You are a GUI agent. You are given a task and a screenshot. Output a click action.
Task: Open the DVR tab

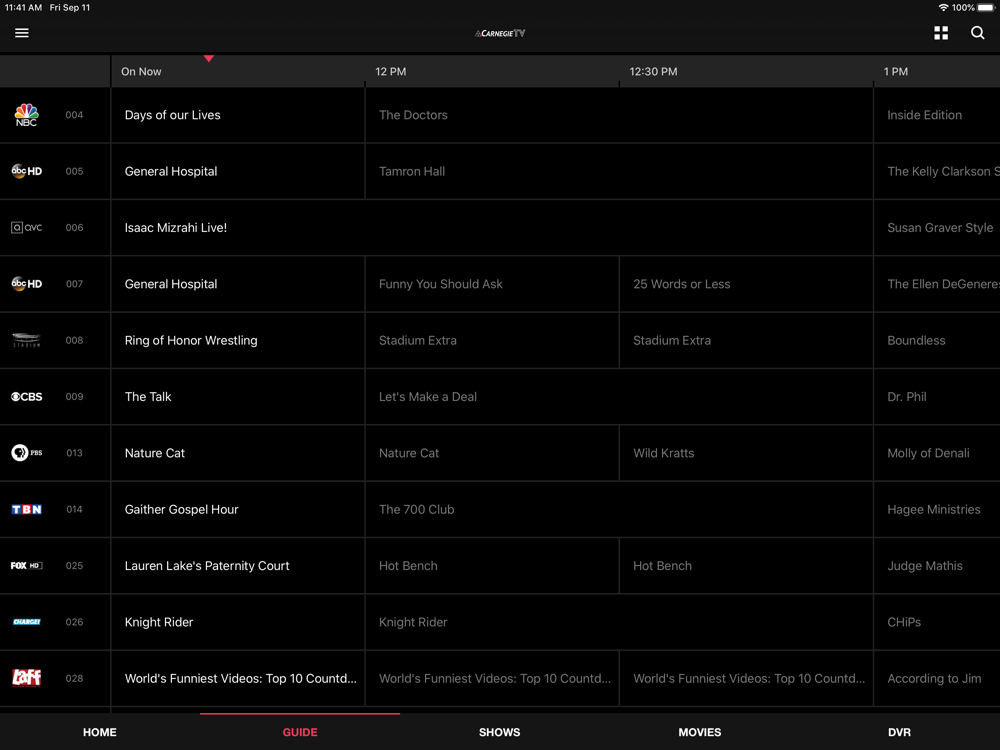pyautogui.click(x=899, y=732)
